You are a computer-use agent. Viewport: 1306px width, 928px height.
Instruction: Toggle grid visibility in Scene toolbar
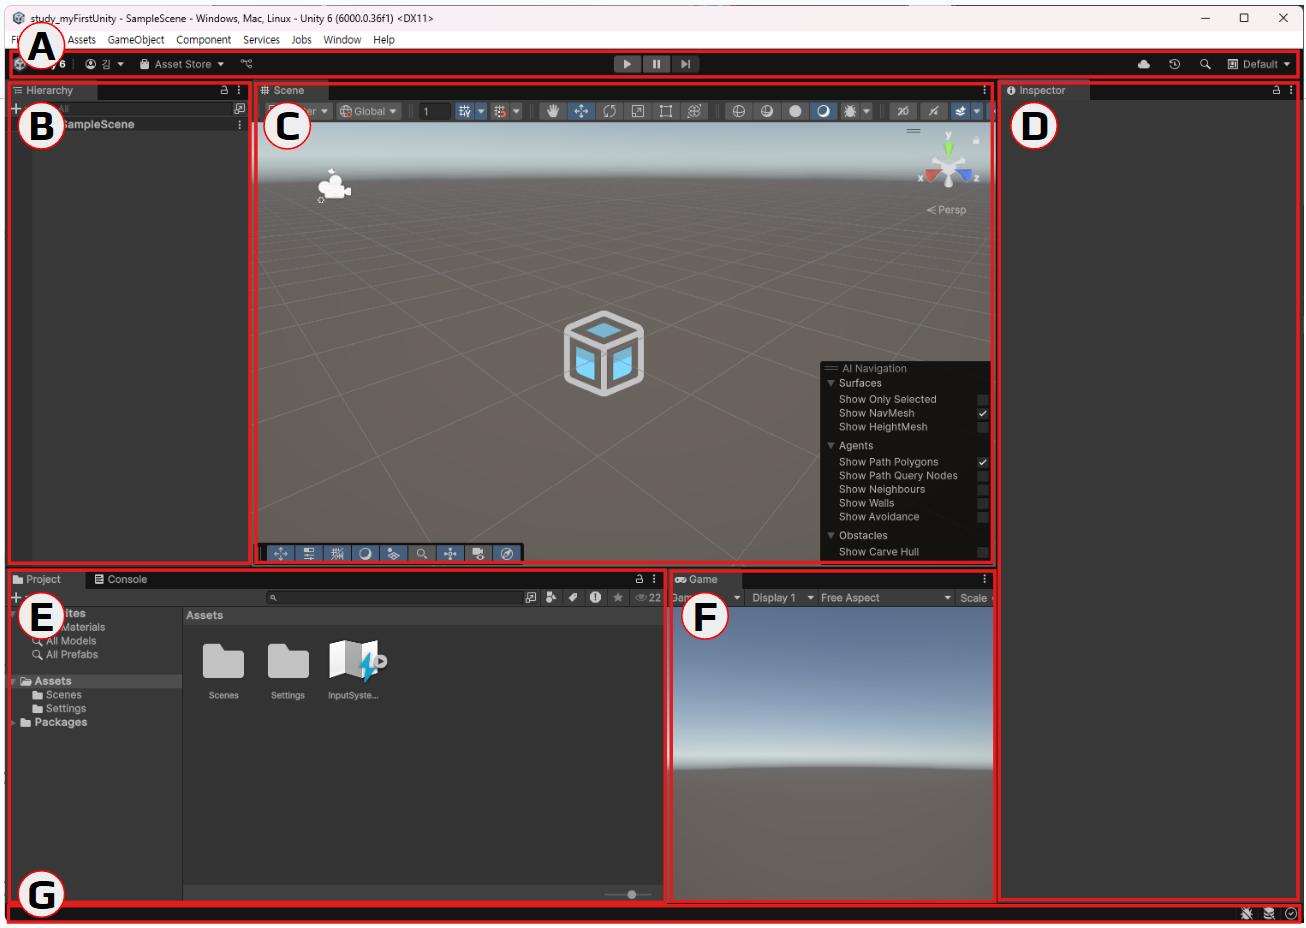(464, 111)
